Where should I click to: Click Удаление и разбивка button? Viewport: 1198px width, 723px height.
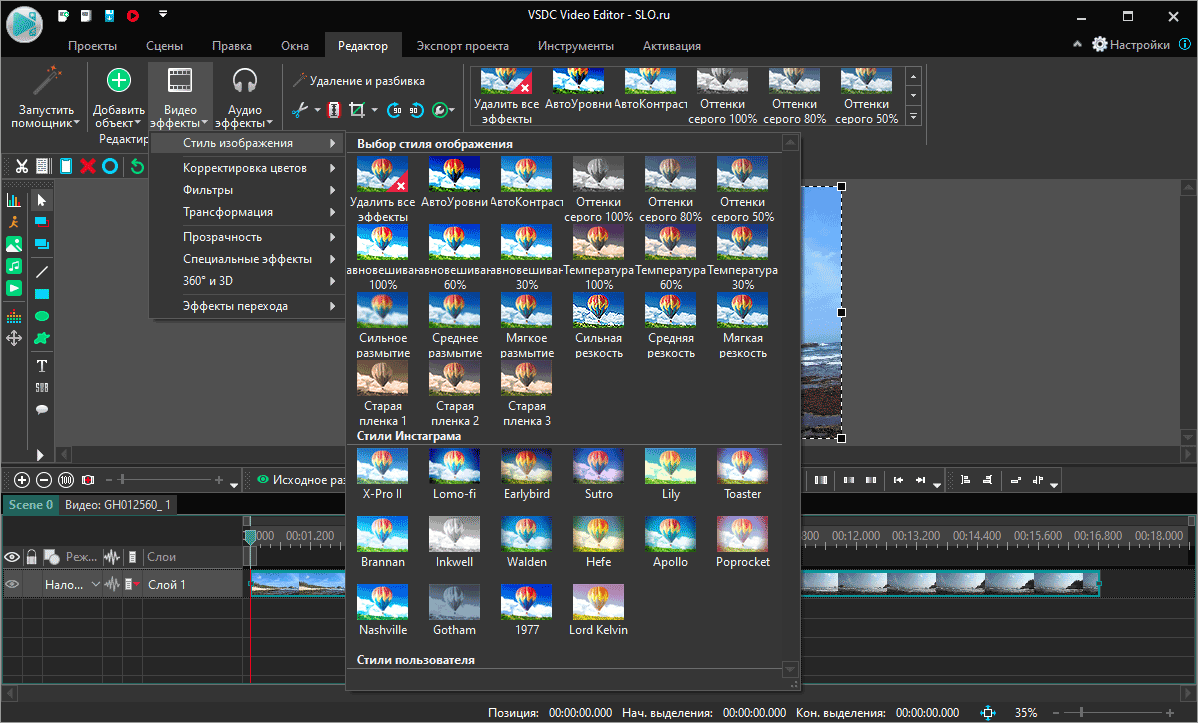[x=358, y=81]
